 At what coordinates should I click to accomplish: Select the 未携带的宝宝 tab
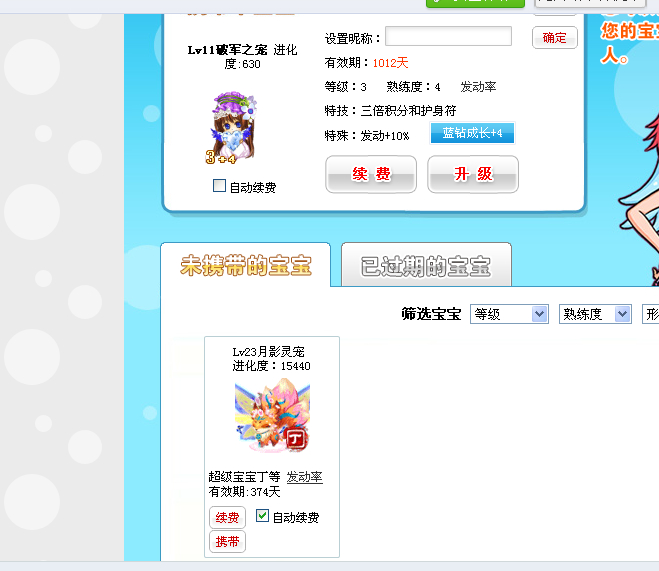tap(245, 265)
